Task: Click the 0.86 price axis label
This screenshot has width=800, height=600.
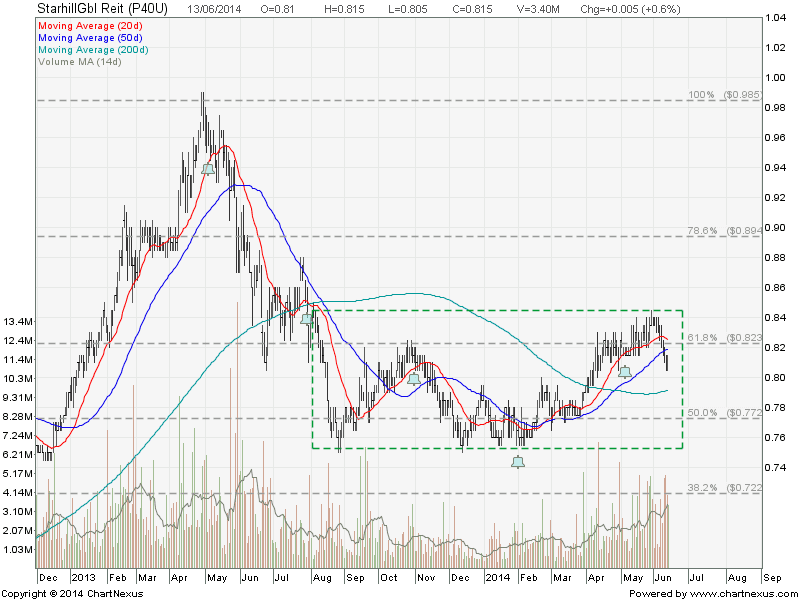Action: coord(775,288)
